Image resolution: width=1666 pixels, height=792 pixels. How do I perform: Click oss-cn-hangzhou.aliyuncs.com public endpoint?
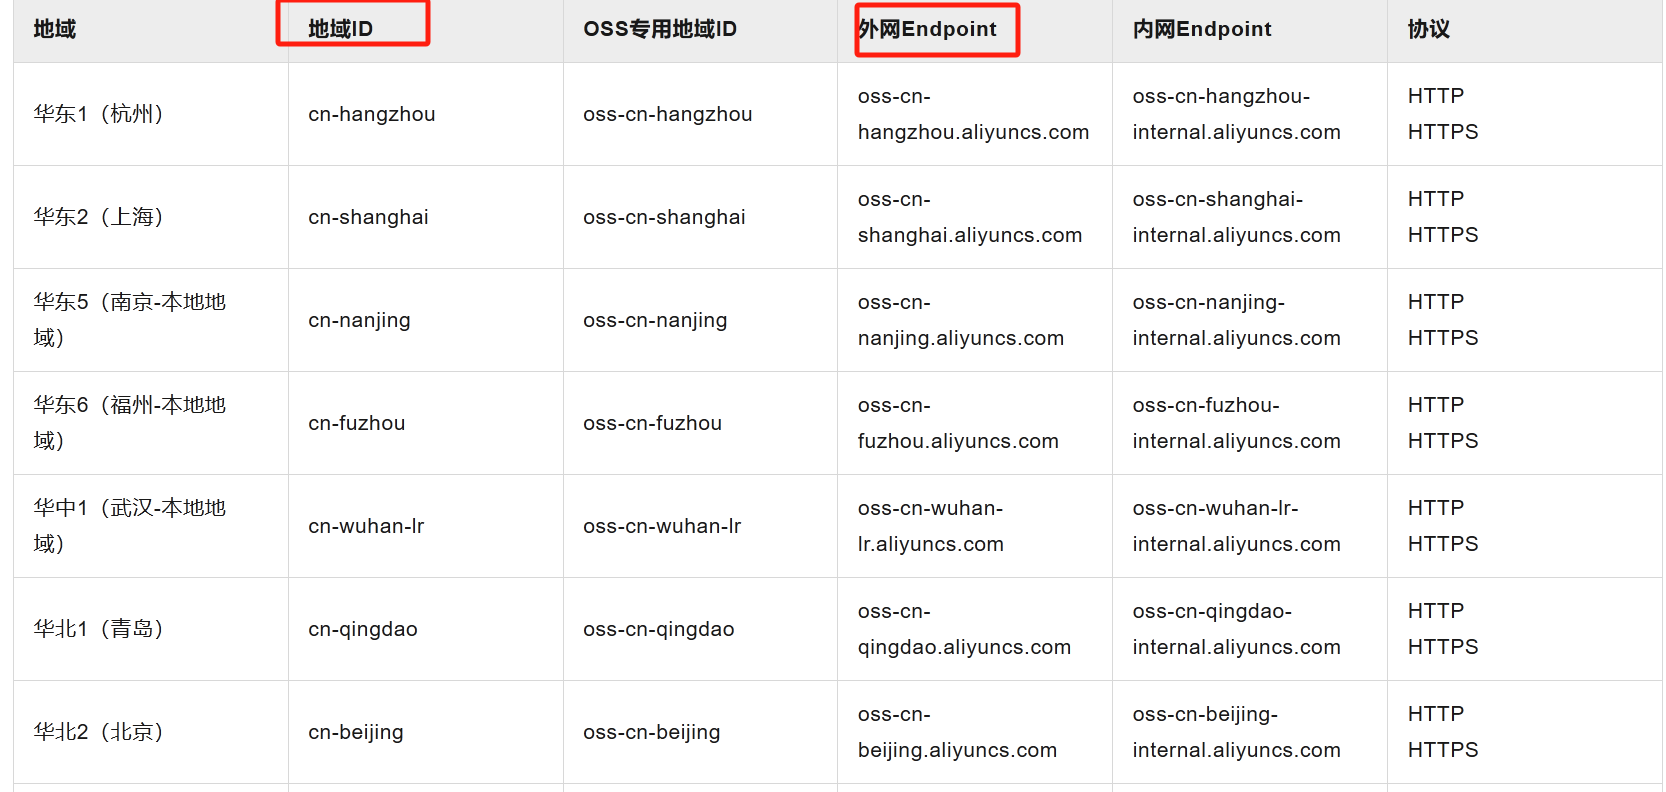974,114
